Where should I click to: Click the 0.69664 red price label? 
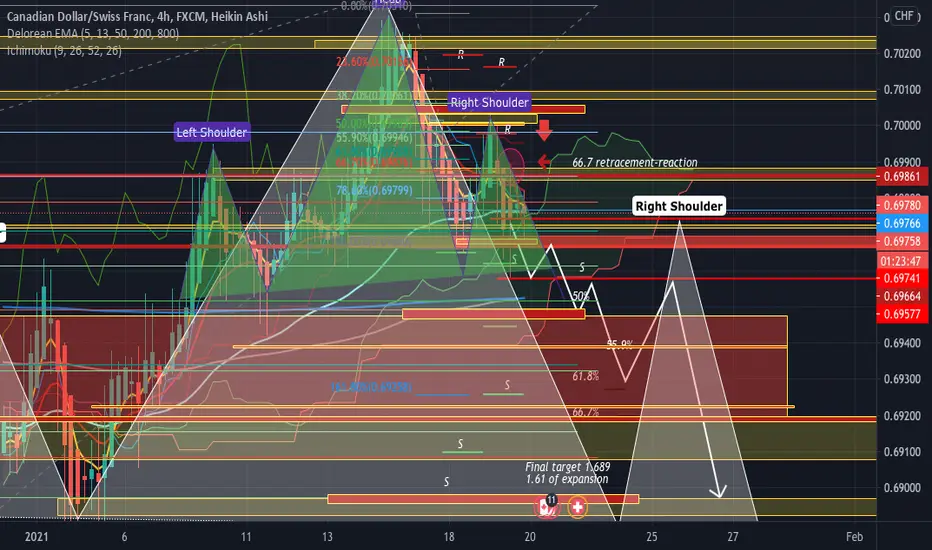(x=902, y=296)
